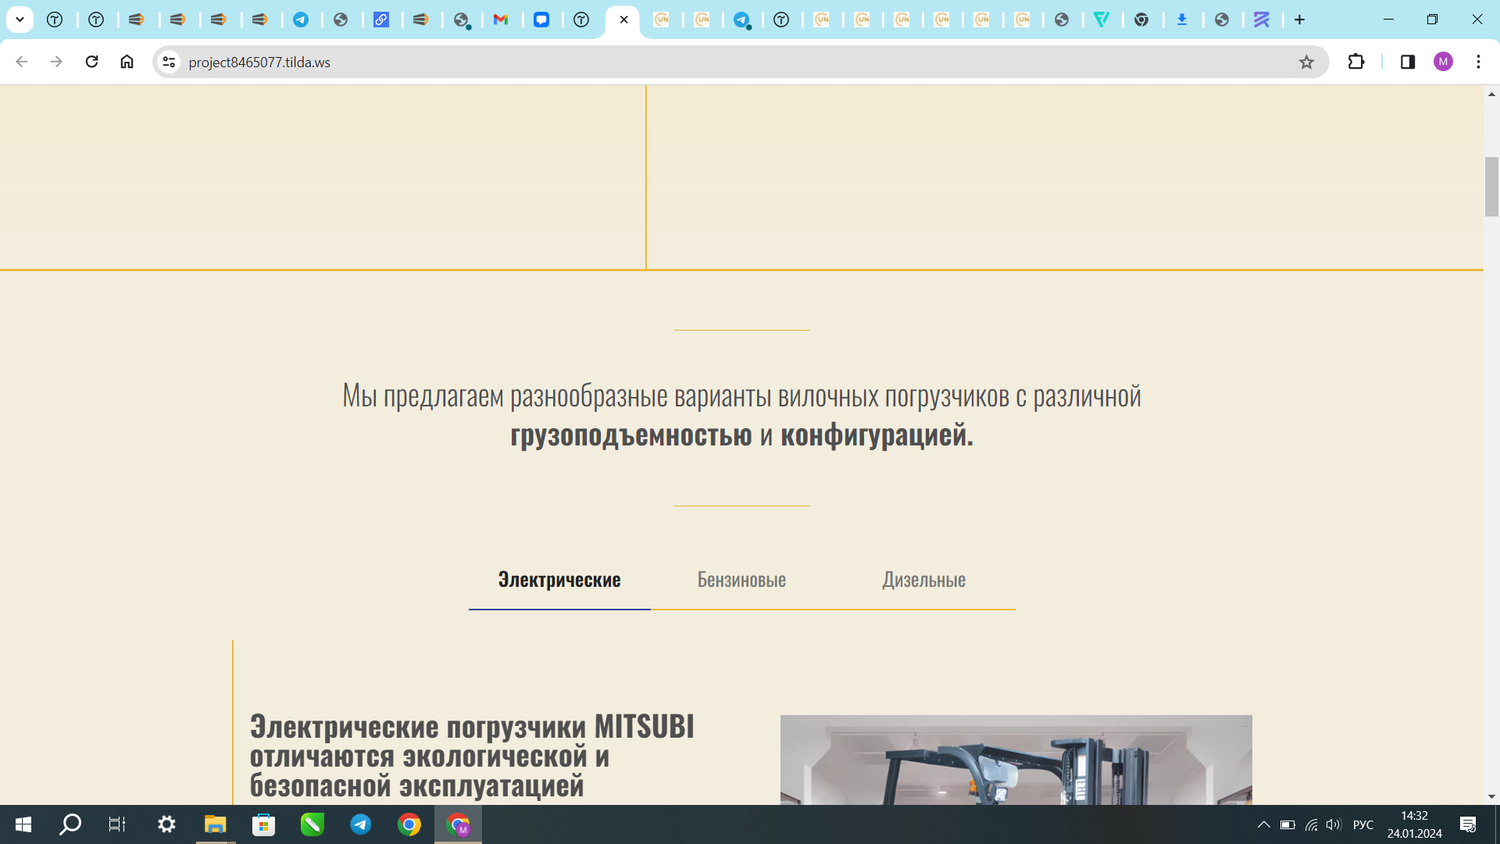This screenshot has width=1500, height=844.
Task: Open Telegram from the taskbar
Action: (360, 825)
